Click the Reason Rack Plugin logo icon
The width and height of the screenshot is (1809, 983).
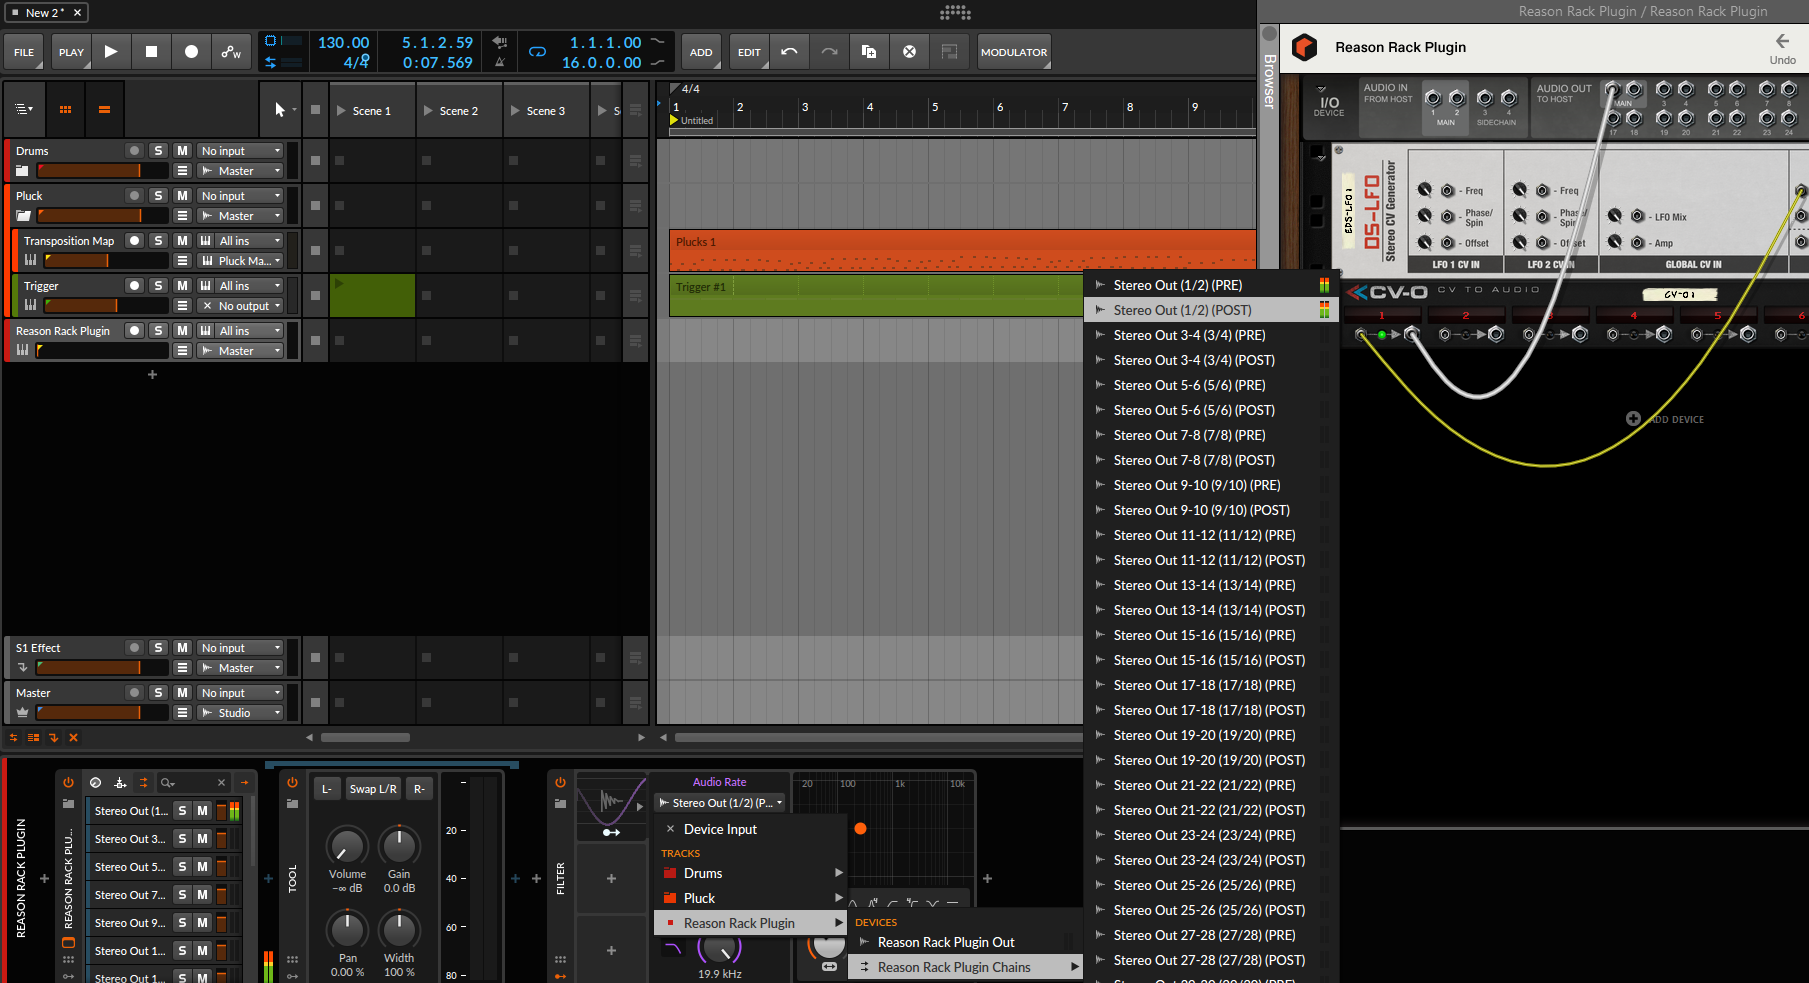click(1305, 47)
